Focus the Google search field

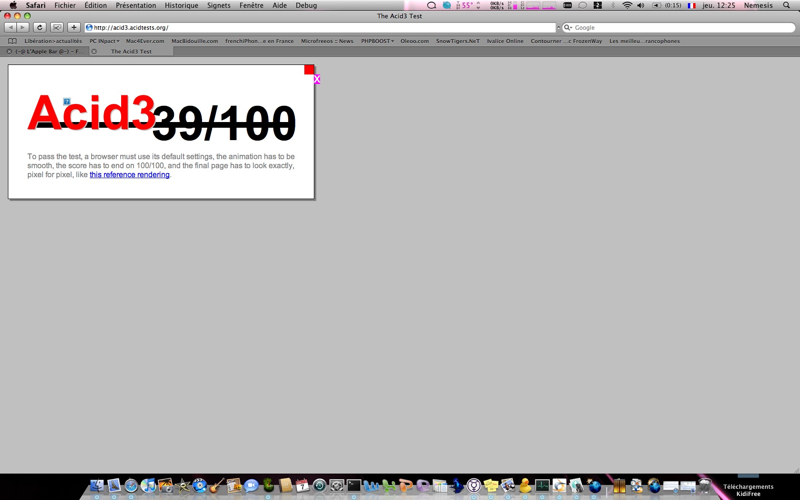[x=679, y=28]
